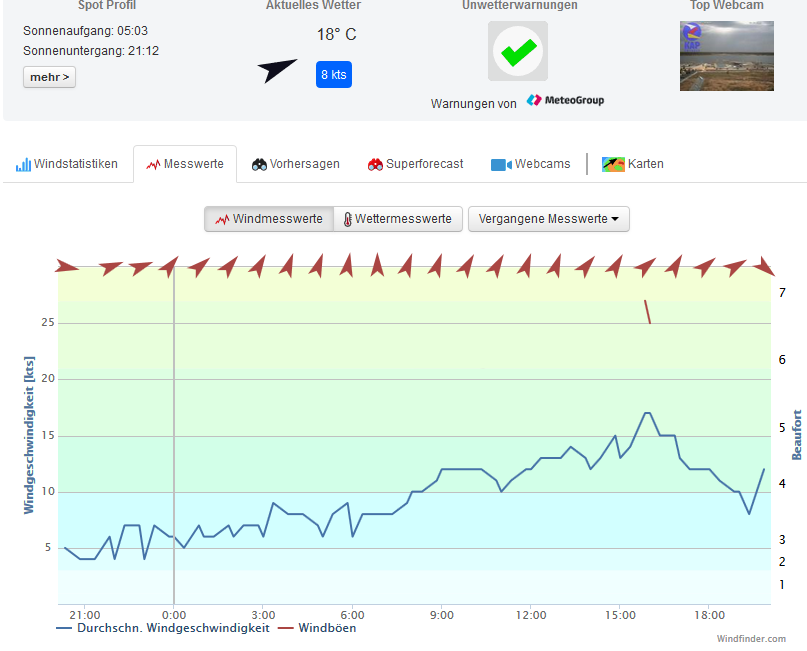807x651 pixels.
Task: Click the mehr button in Spot Profil
Action: click(49, 77)
